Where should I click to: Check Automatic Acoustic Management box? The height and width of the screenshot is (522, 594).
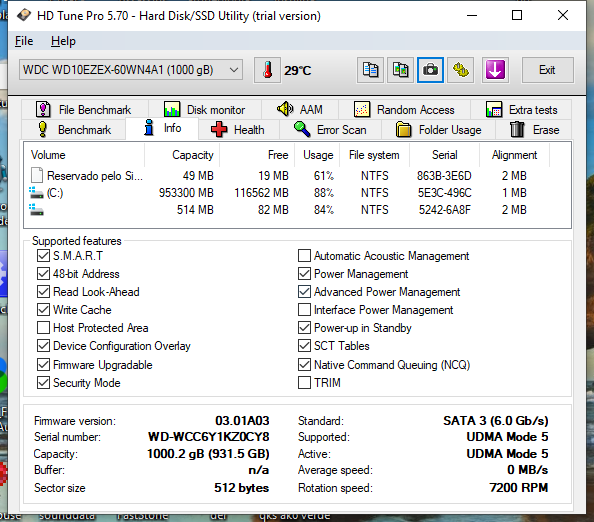(x=304, y=256)
